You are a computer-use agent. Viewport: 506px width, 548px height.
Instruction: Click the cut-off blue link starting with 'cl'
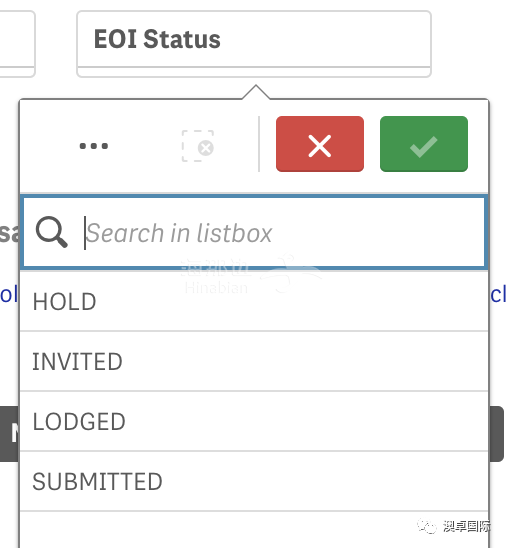coord(498,295)
